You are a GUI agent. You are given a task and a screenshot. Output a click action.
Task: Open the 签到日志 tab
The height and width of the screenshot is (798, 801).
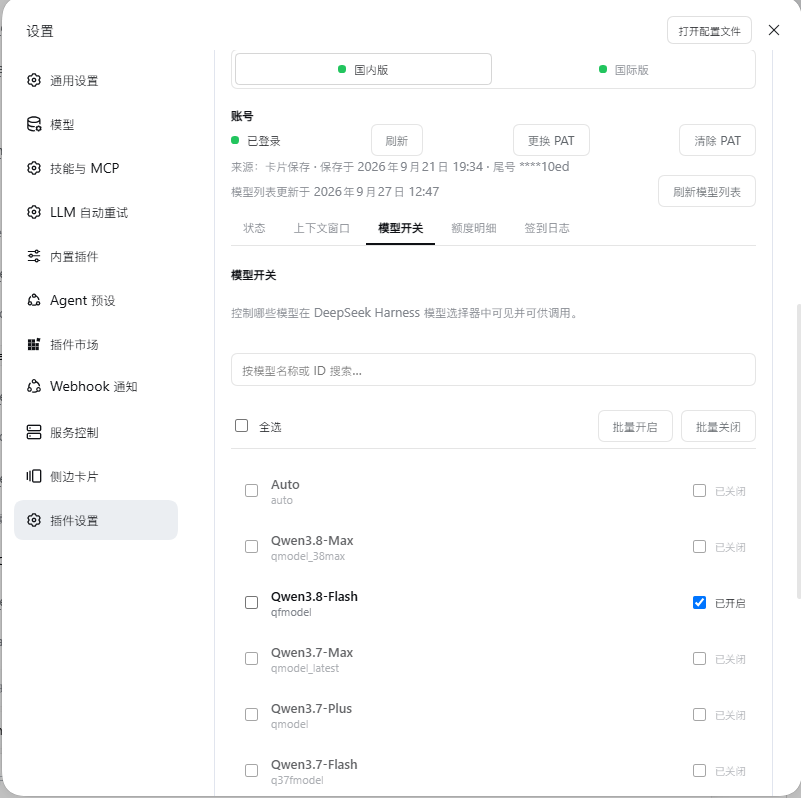tap(547, 228)
